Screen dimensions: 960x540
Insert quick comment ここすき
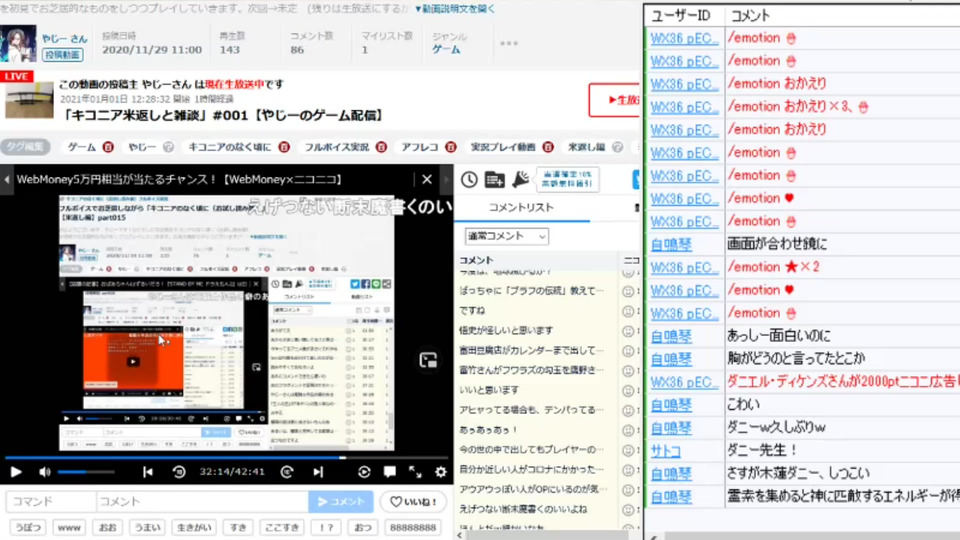coord(282,527)
